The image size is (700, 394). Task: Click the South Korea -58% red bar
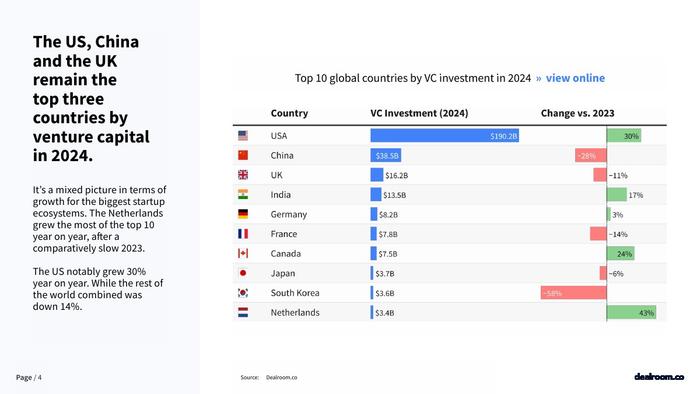pyautogui.click(x=574, y=293)
